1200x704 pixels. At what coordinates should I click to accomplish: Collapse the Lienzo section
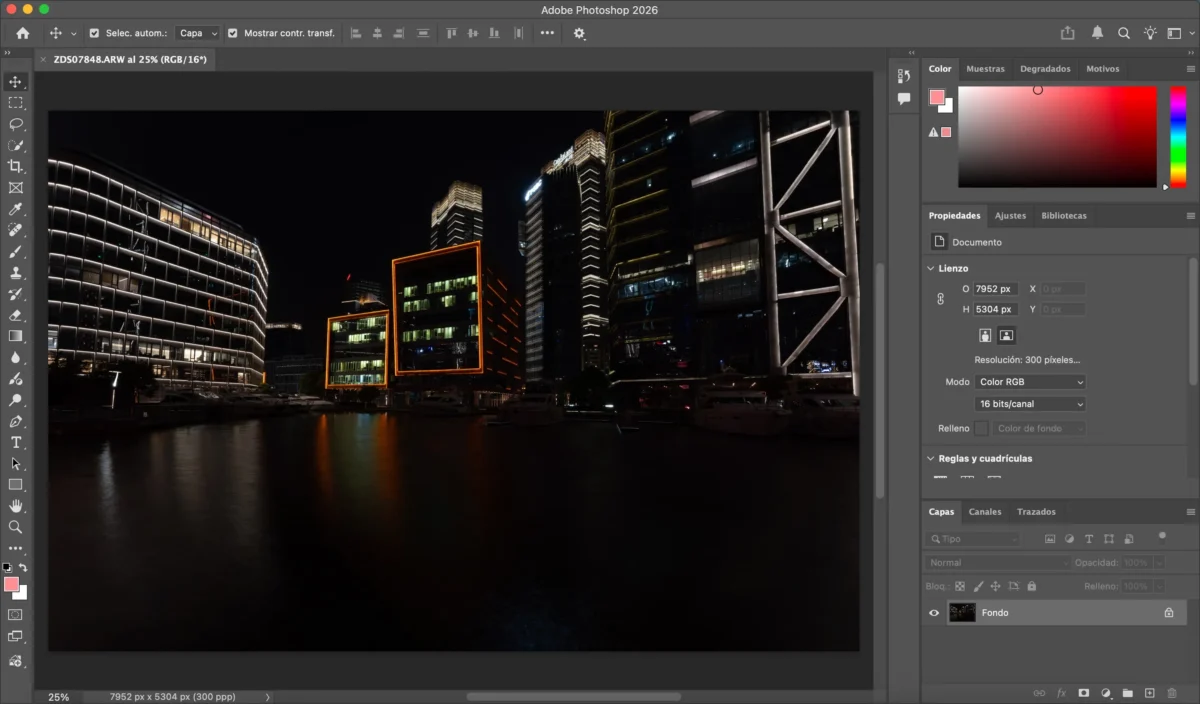(x=930, y=268)
